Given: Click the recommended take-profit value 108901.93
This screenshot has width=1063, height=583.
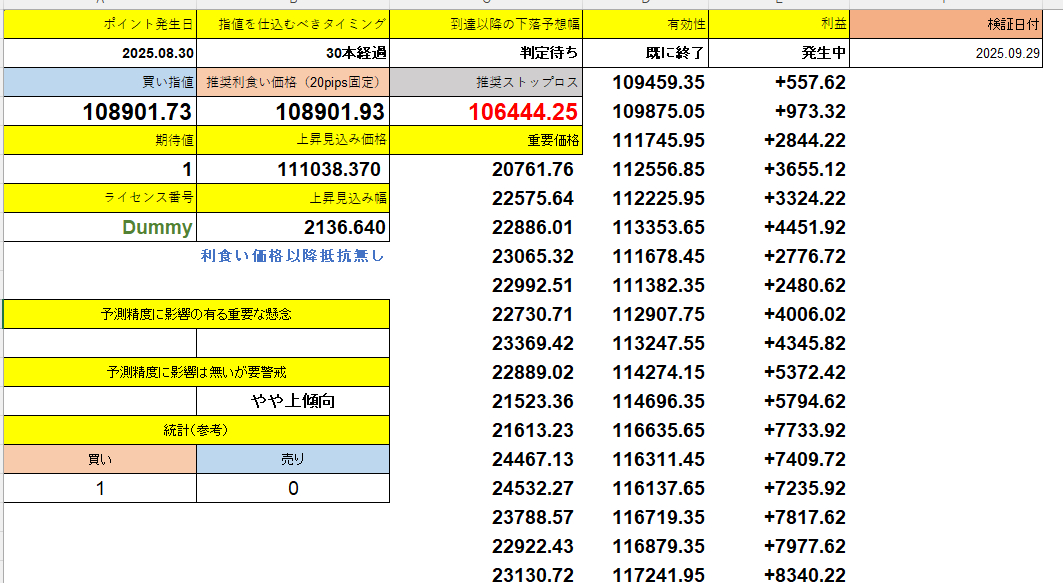Looking at the screenshot, I should point(293,112).
